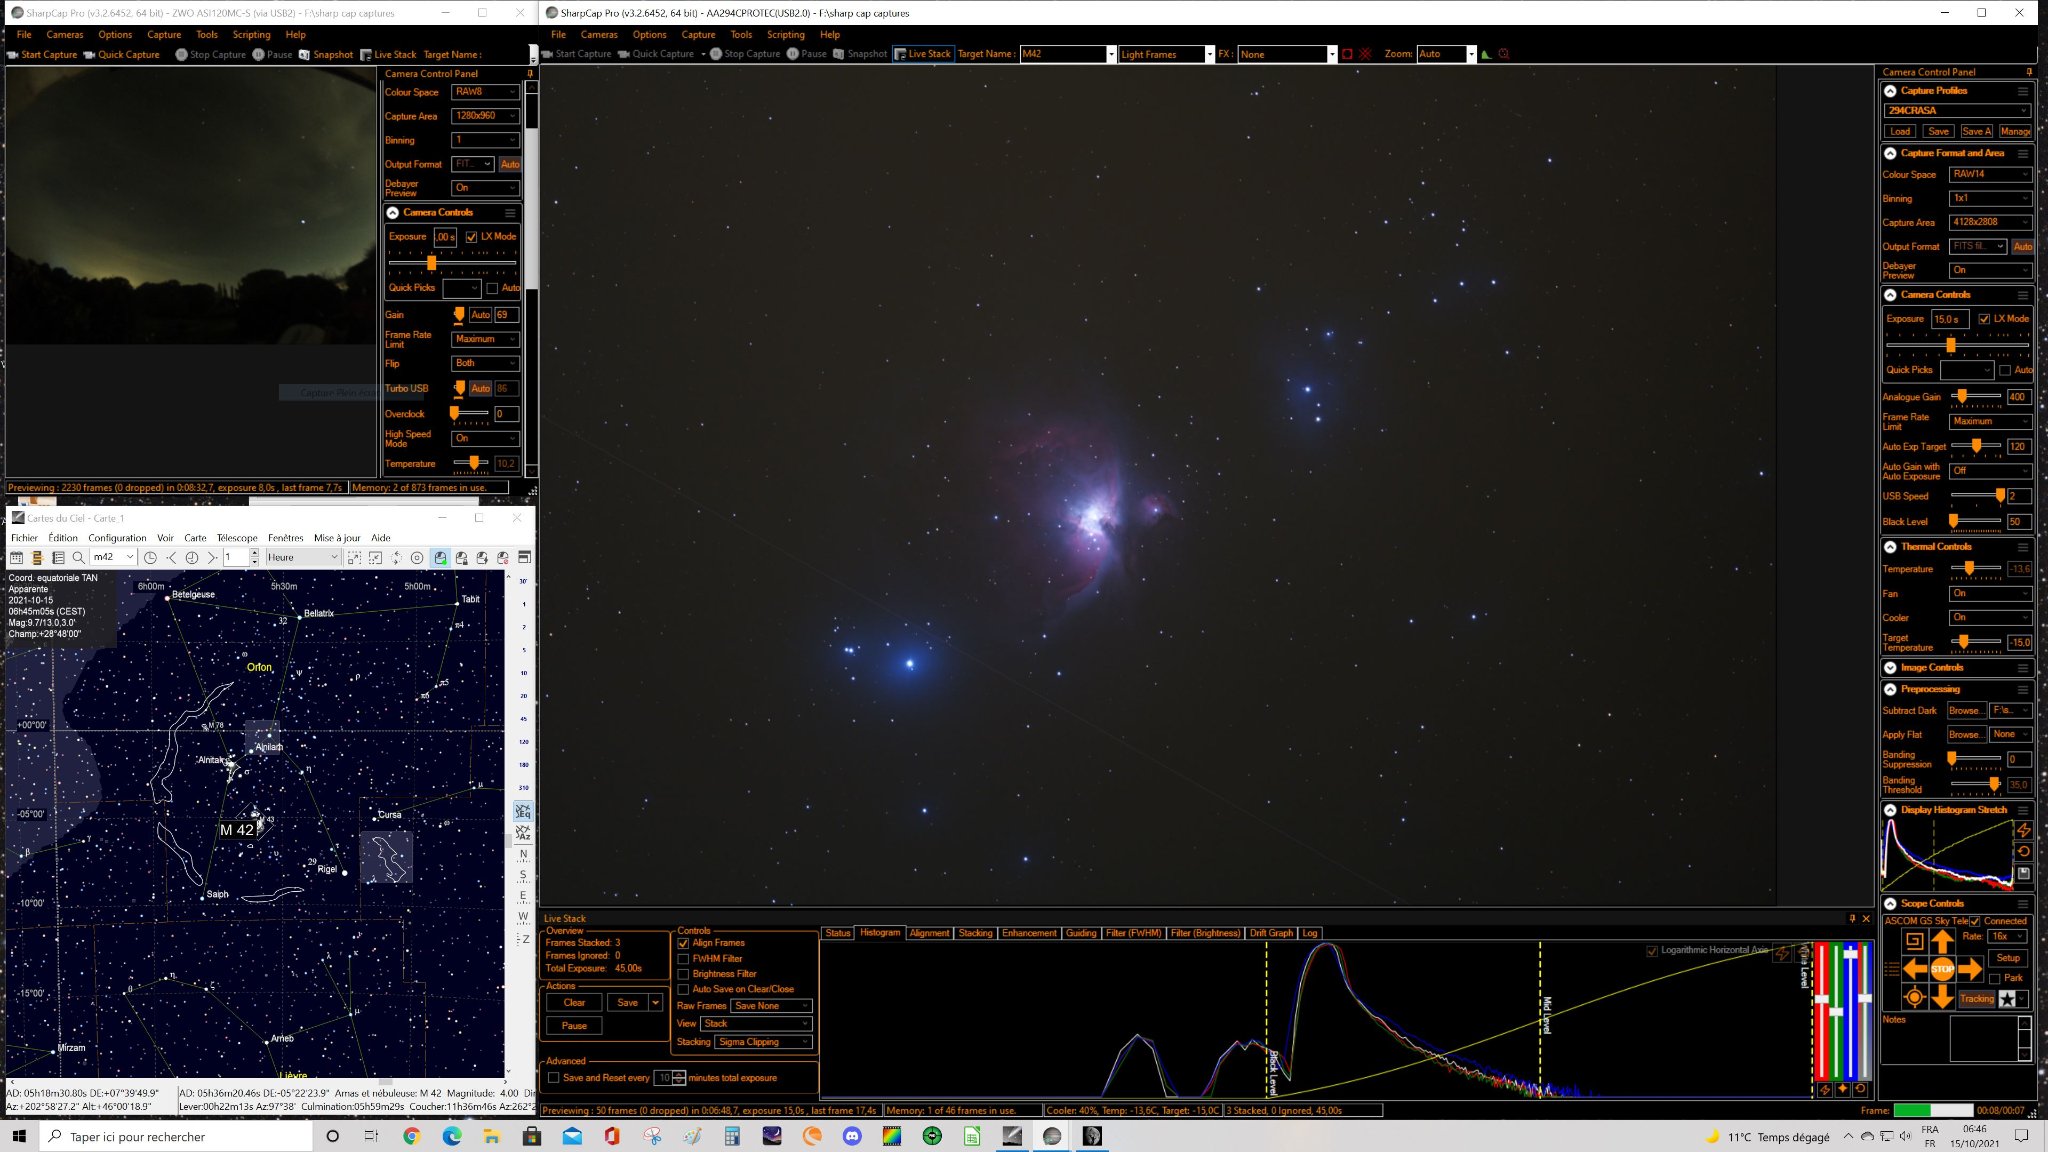Click the lightning icon below colour sliders

[1825, 1089]
